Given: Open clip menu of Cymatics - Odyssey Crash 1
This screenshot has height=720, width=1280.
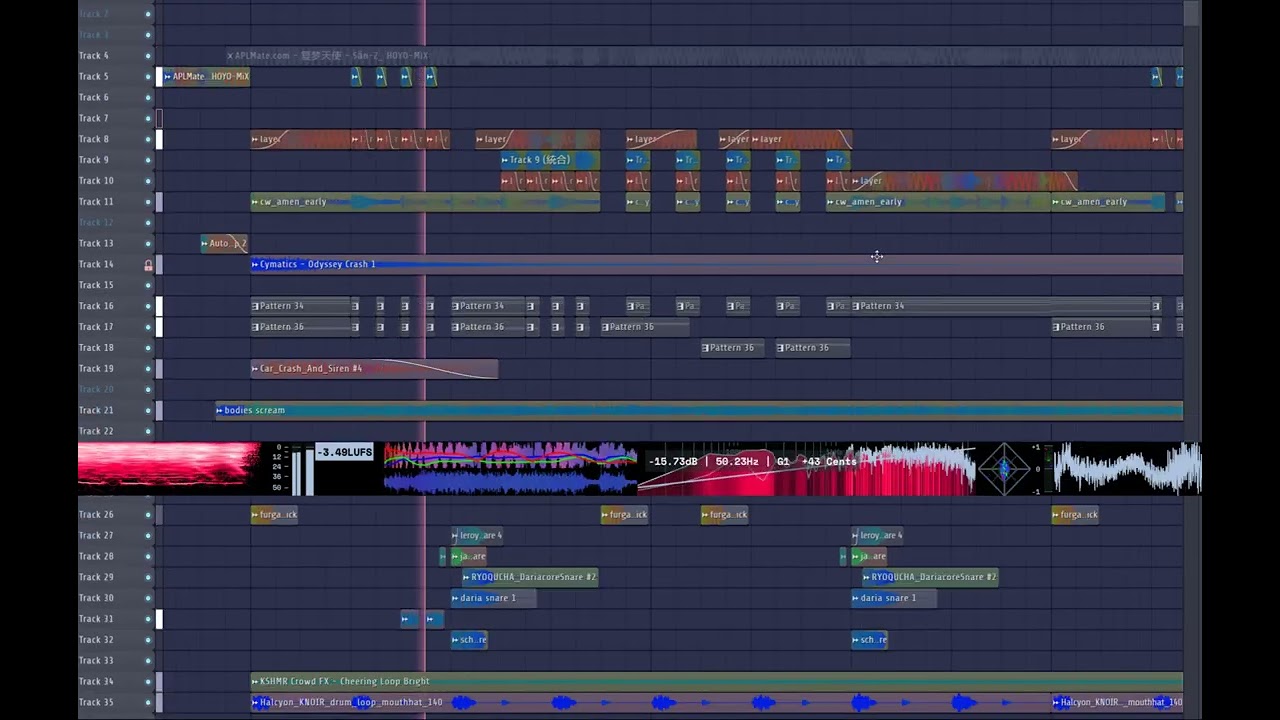Looking at the screenshot, I should 255,265.
